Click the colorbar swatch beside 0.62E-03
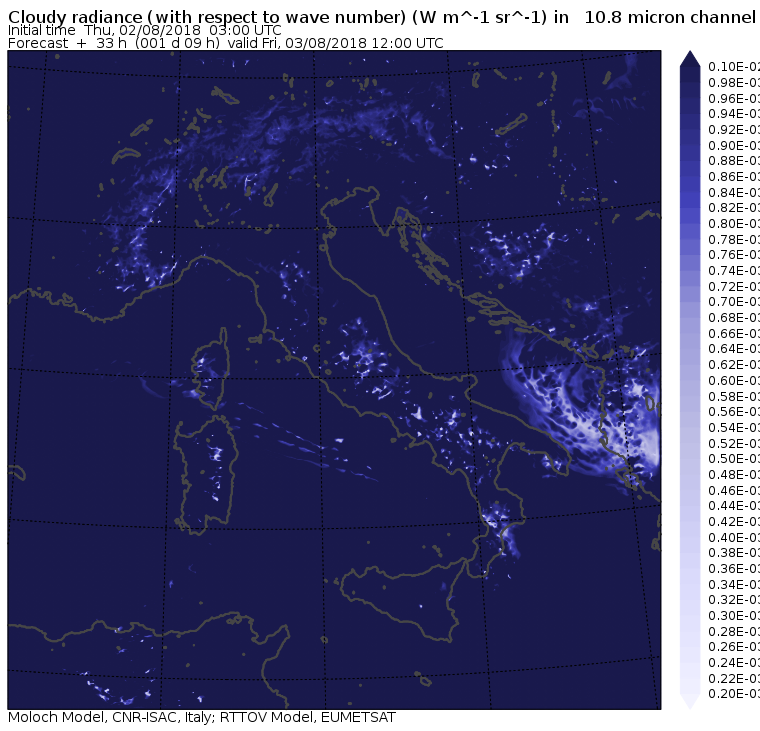Viewport: 760px width, 731px height. pyautogui.click(x=690, y=365)
